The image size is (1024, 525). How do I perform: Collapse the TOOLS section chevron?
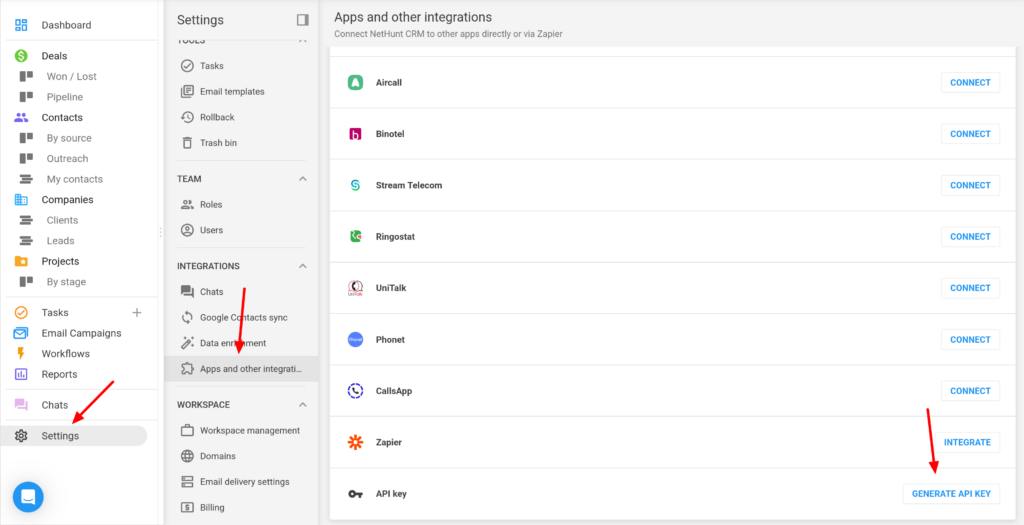(302, 40)
